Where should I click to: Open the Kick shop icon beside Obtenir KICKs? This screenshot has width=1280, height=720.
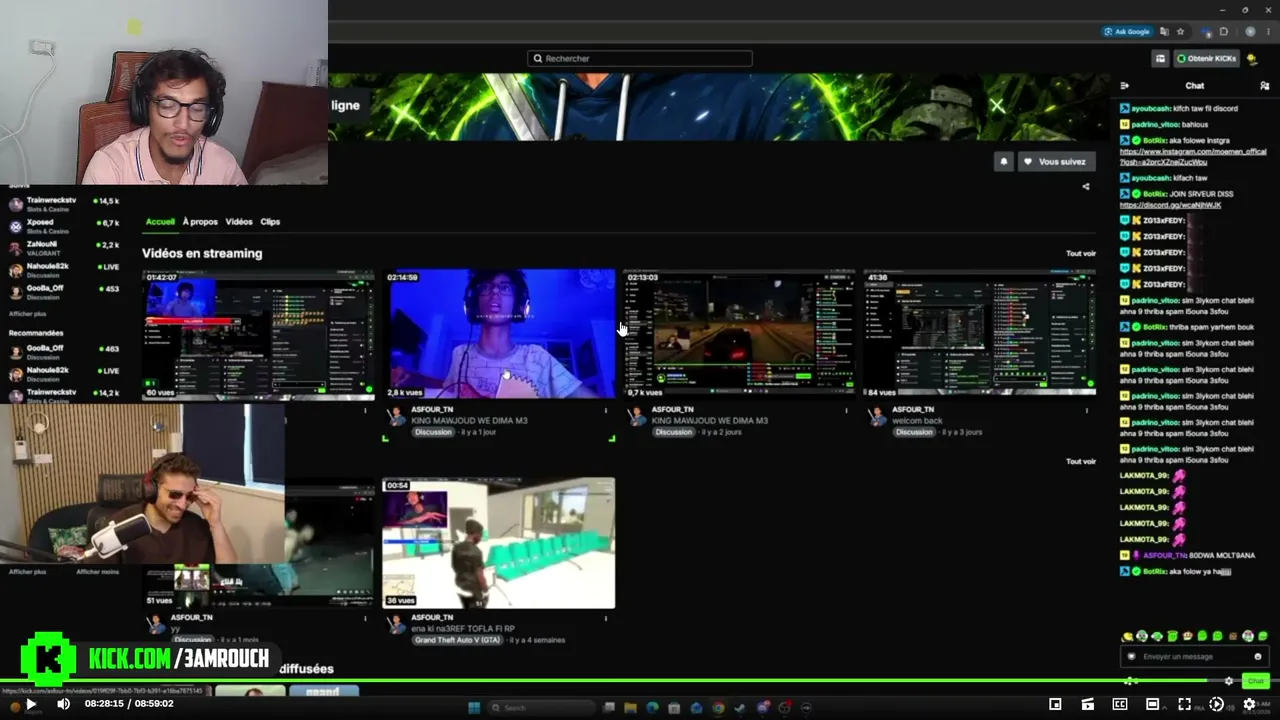tap(1160, 58)
